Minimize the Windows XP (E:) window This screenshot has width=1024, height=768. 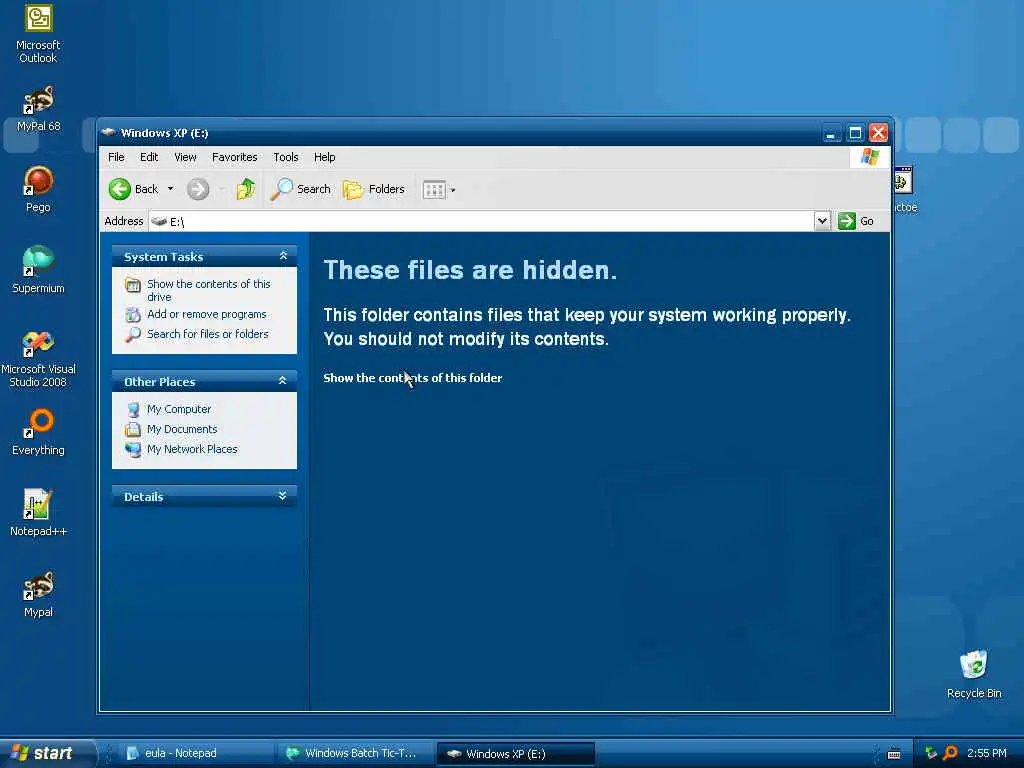tap(831, 133)
